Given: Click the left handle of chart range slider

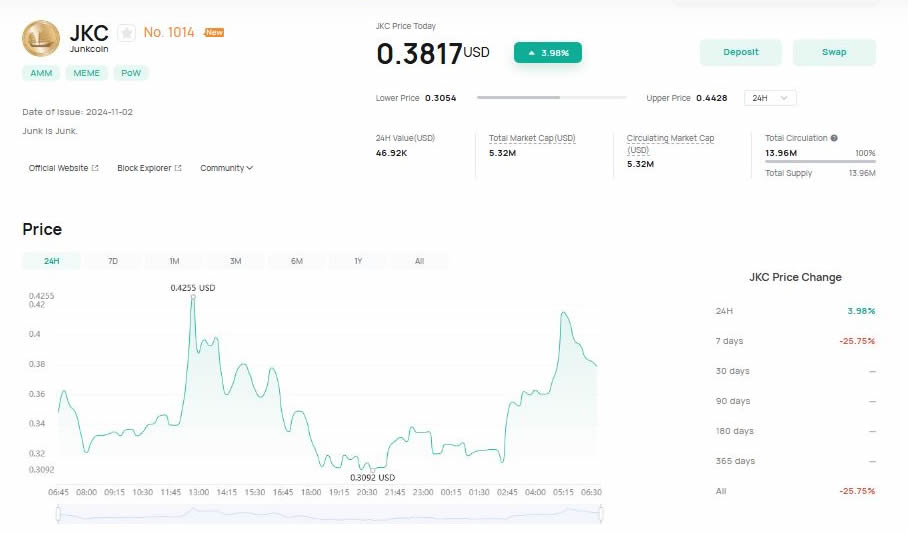Looking at the screenshot, I should point(58,514).
